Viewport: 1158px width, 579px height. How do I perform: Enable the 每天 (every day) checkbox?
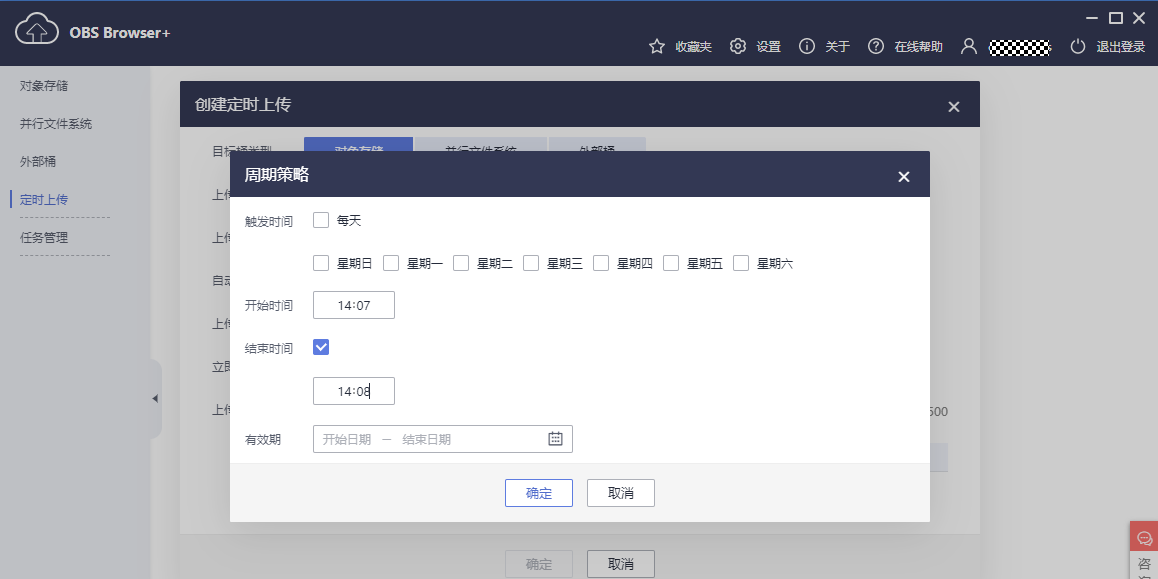pyautogui.click(x=321, y=221)
